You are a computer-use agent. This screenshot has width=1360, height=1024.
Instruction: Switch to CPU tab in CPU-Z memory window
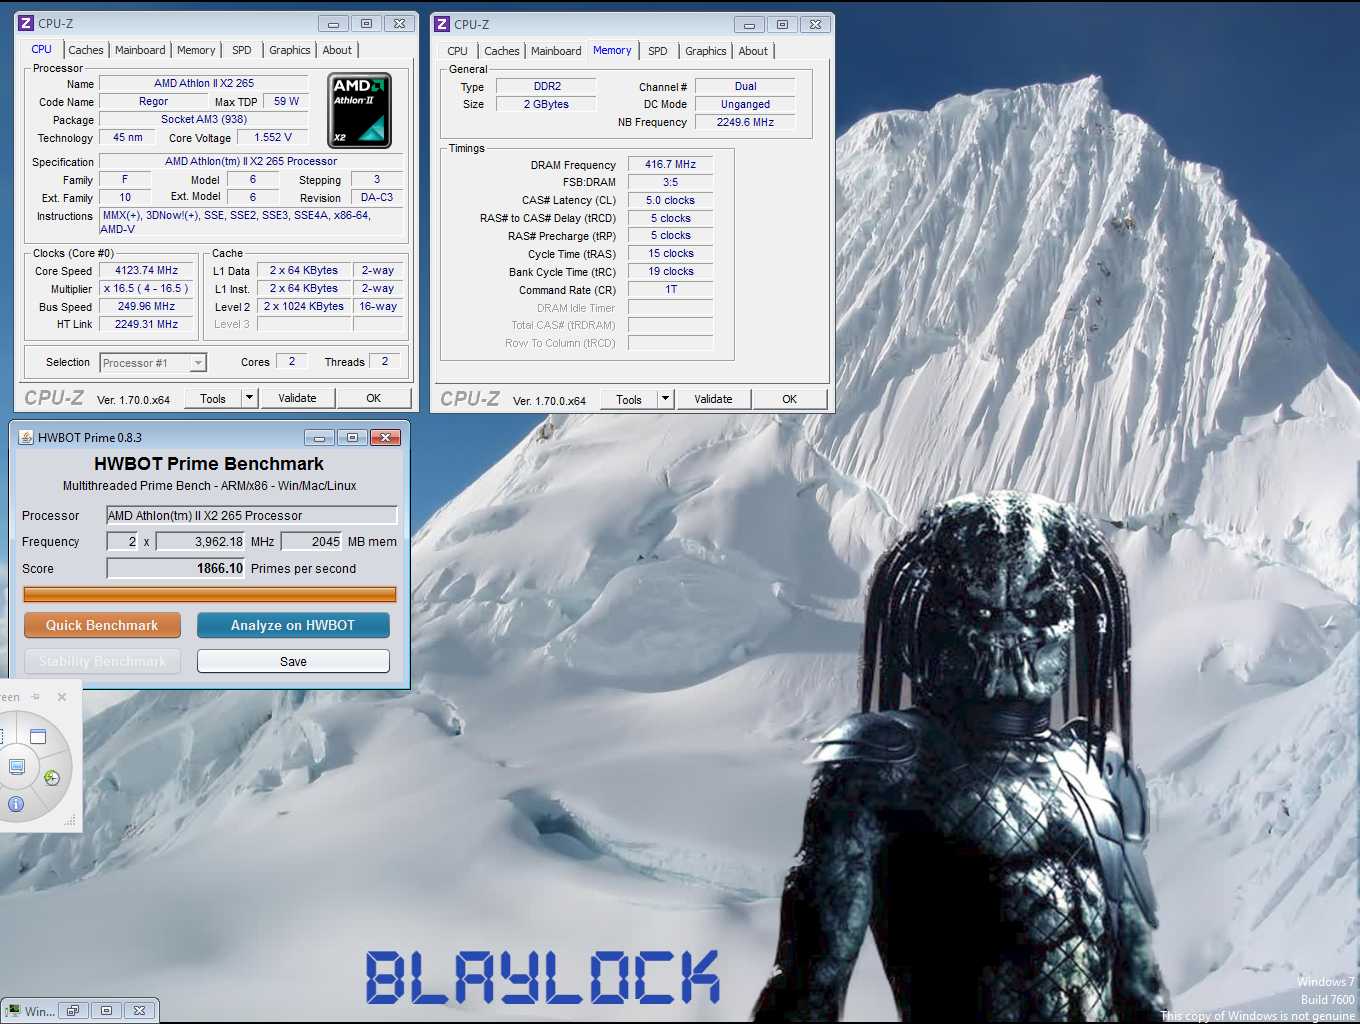point(457,51)
